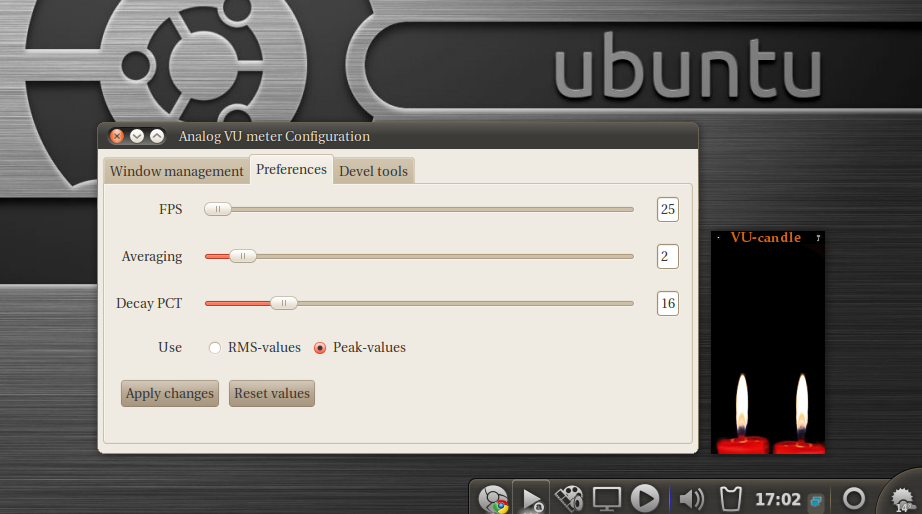Click the Decay PCT slider handle
Image resolution: width=922 pixels, height=514 pixels.
pyautogui.click(x=283, y=303)
